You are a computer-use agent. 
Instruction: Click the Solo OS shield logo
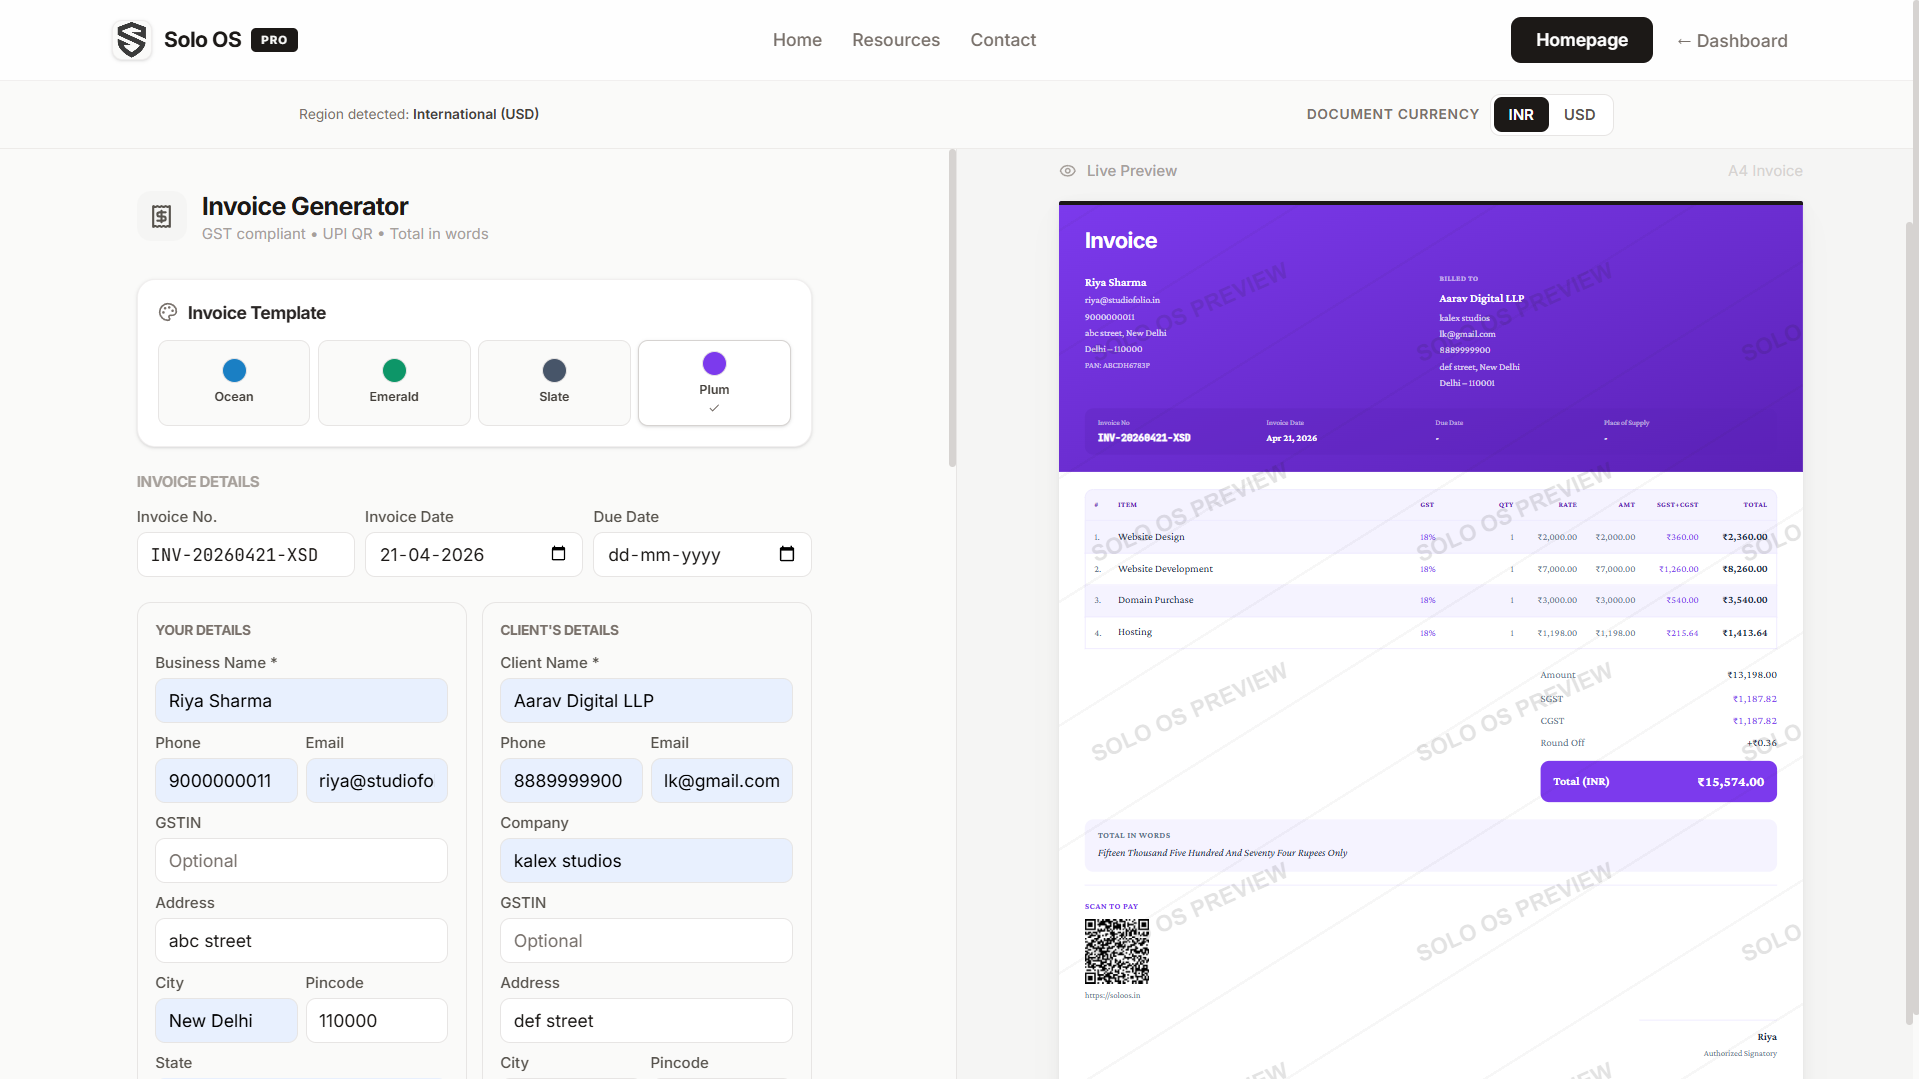click(x=131, y=40)
